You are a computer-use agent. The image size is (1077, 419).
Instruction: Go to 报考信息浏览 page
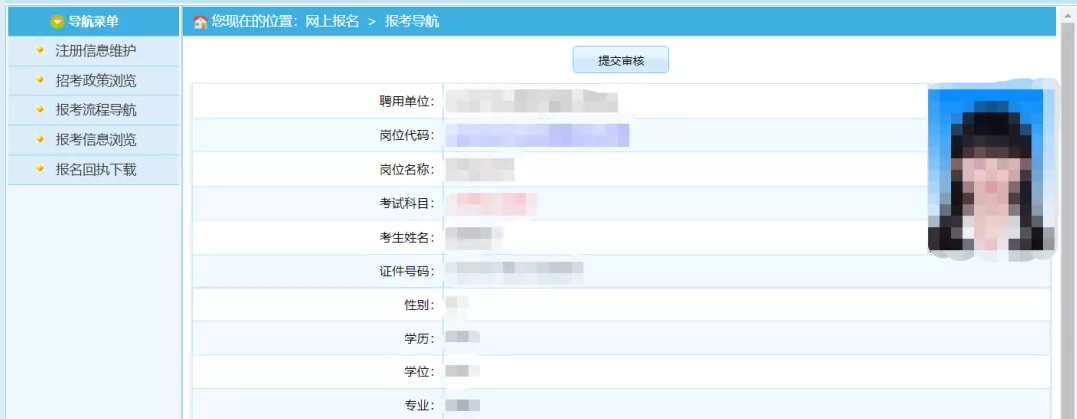tap(96, 140)
